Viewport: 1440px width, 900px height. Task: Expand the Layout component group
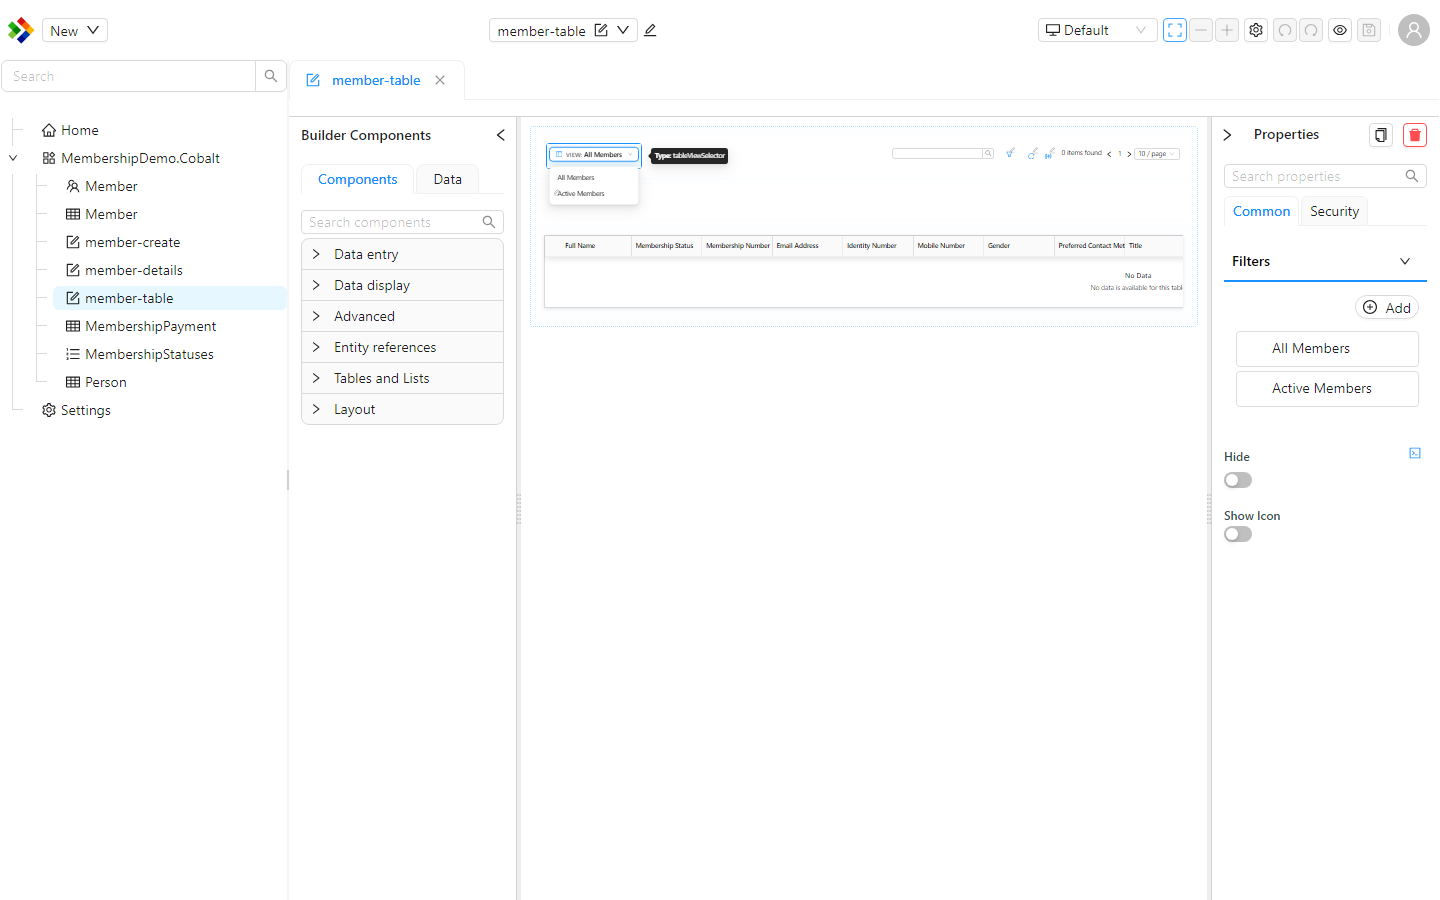coord(402,409)
